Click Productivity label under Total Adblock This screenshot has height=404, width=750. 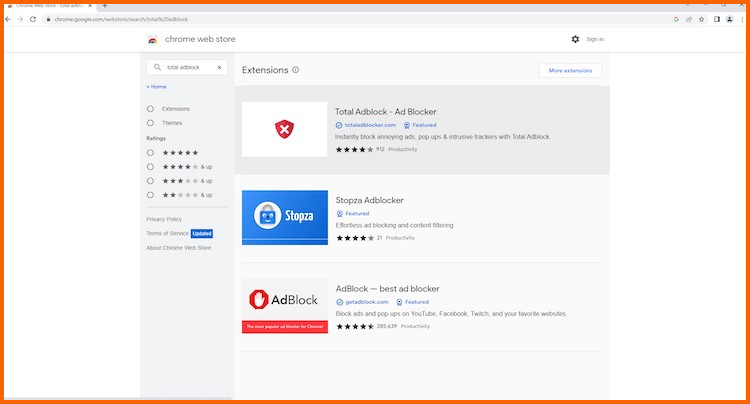pyautogui.click(x=403, y=150)
